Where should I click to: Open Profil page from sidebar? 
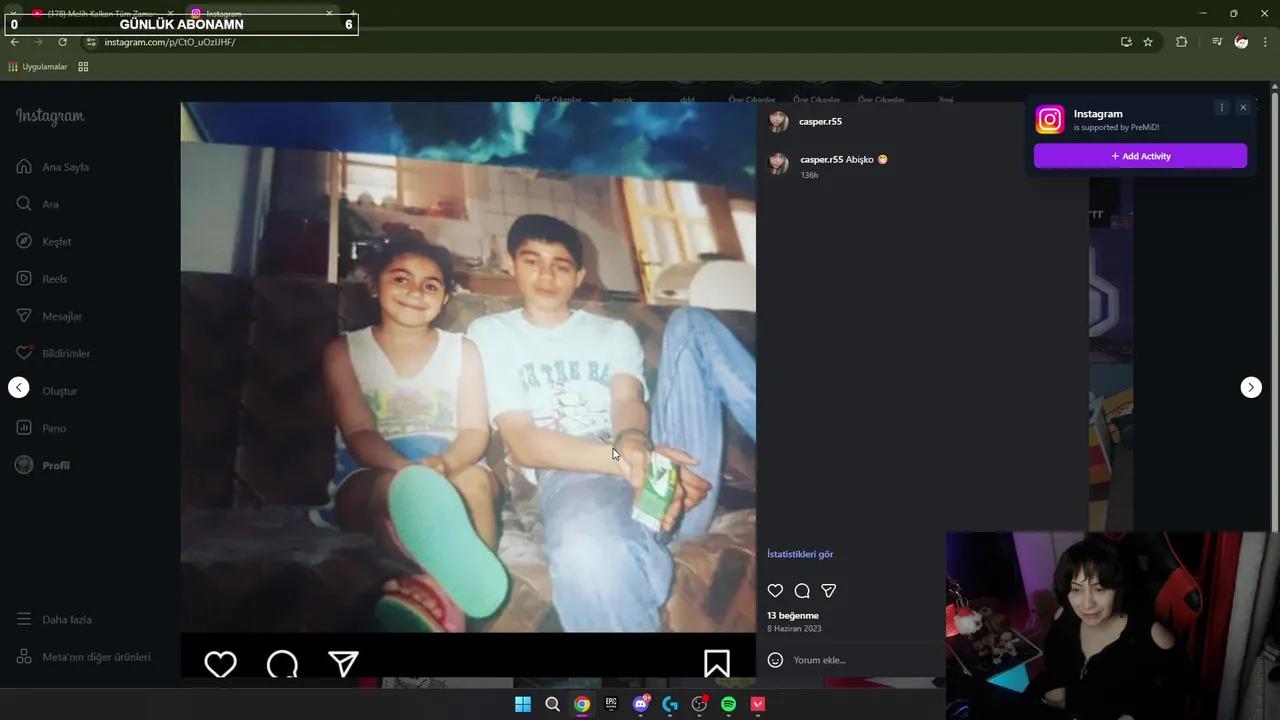(x=43, y=465)
